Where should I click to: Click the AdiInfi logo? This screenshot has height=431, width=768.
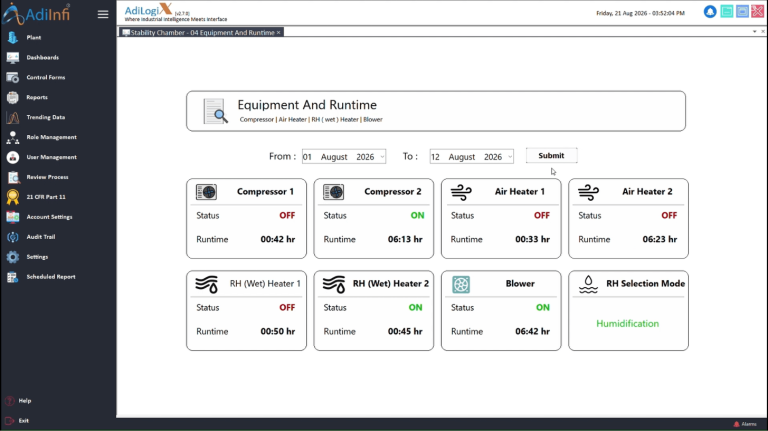(x=37, y=14)
